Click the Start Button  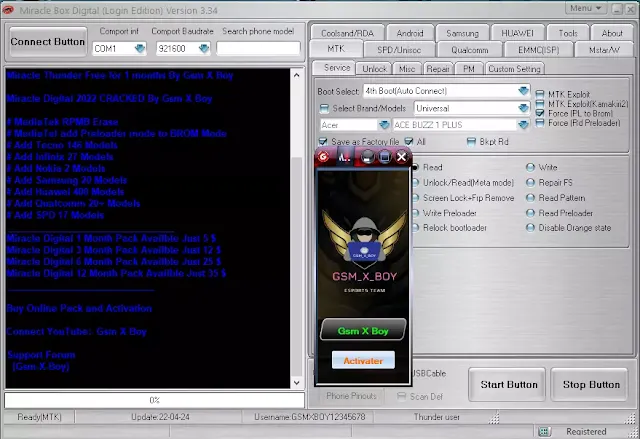point(509,384)
